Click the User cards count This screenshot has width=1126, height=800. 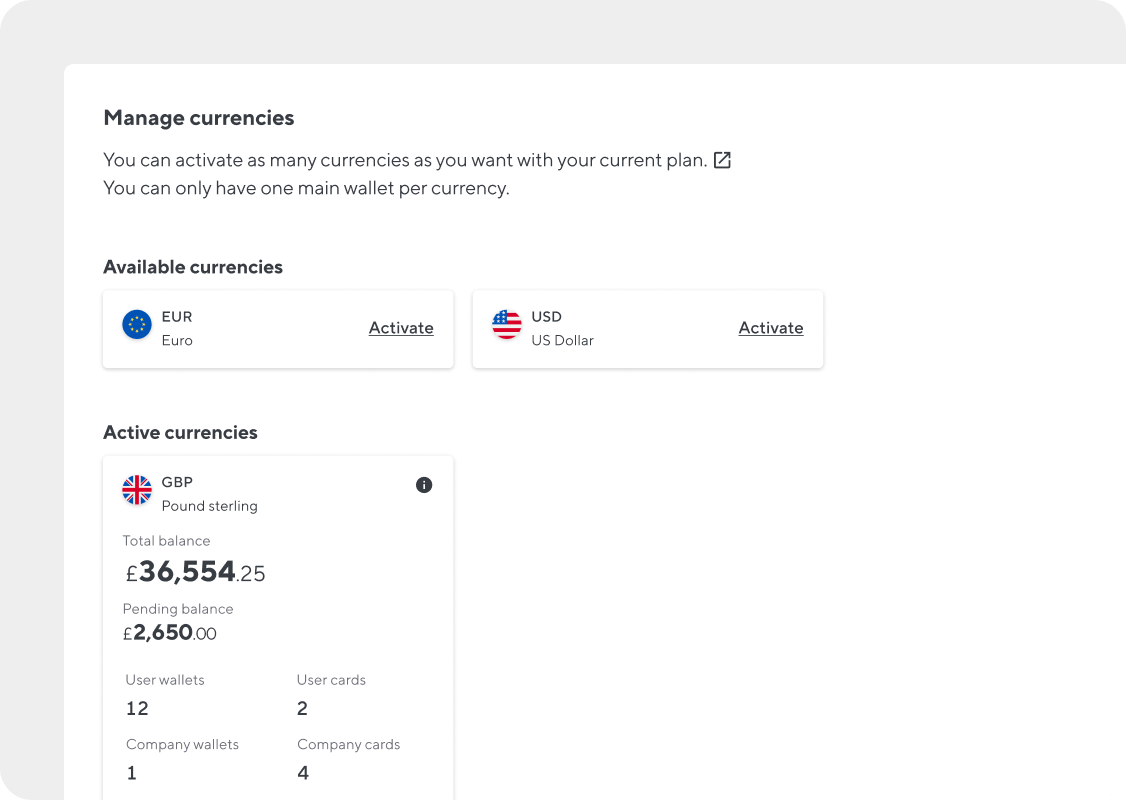(x=302, y=708)
